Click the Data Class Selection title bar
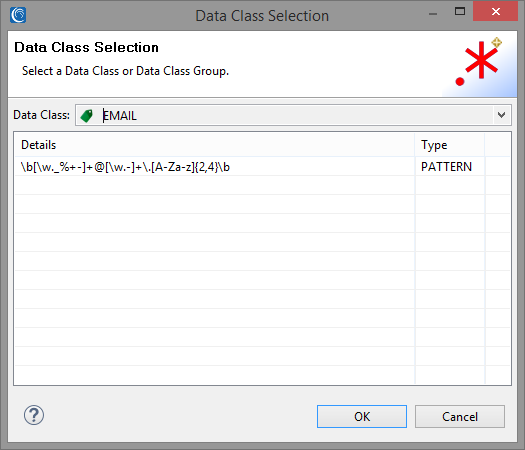This screenshot has height=450, width=525. tap(262, 15)
